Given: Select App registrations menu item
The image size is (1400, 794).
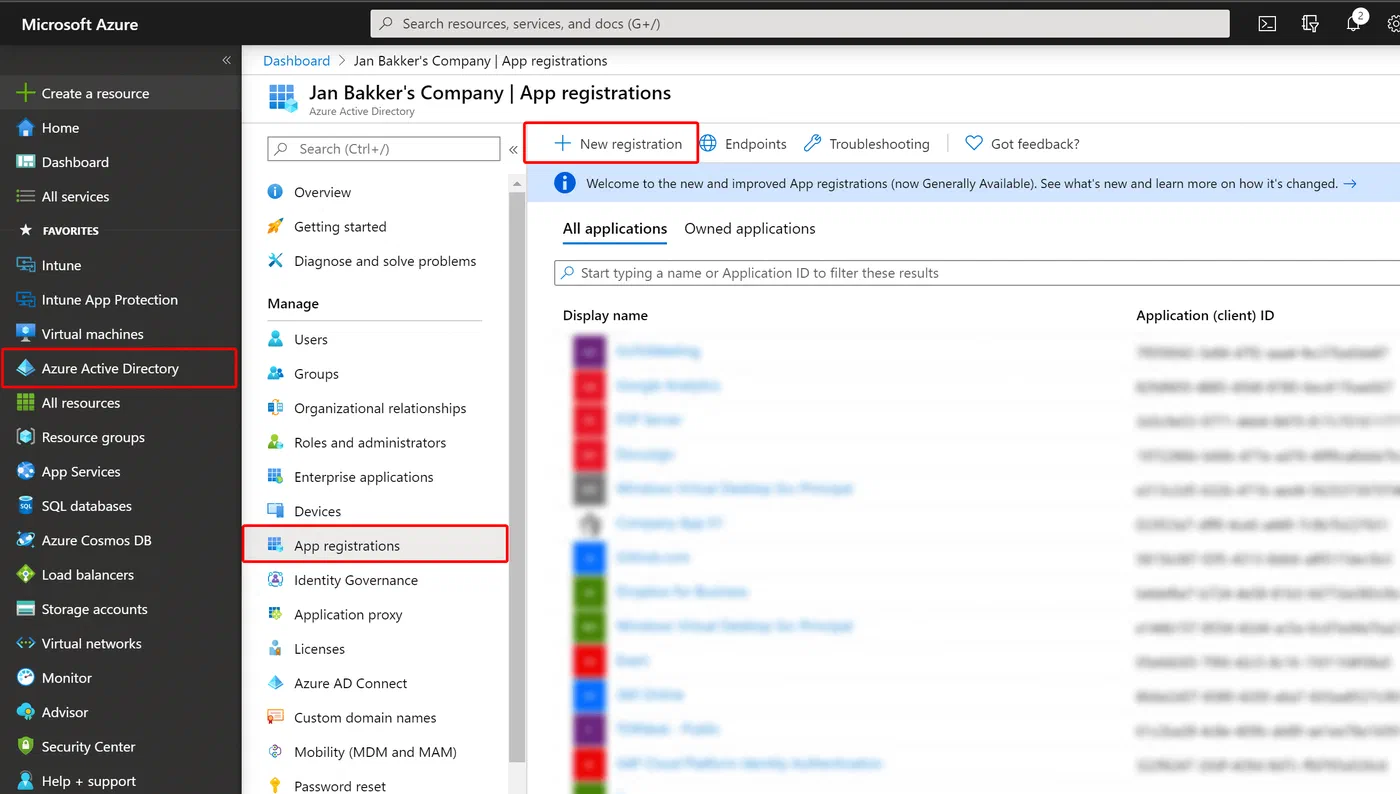Looking at the screenshot, I should coord(375,545).
